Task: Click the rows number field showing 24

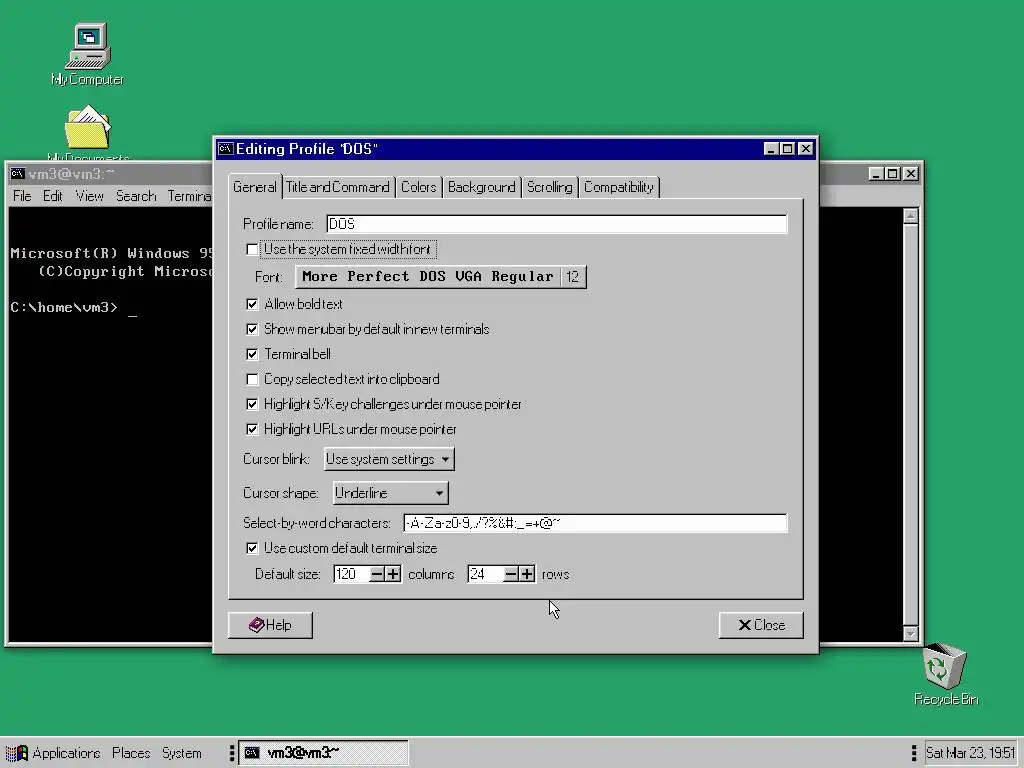Action: pos(485,574)
